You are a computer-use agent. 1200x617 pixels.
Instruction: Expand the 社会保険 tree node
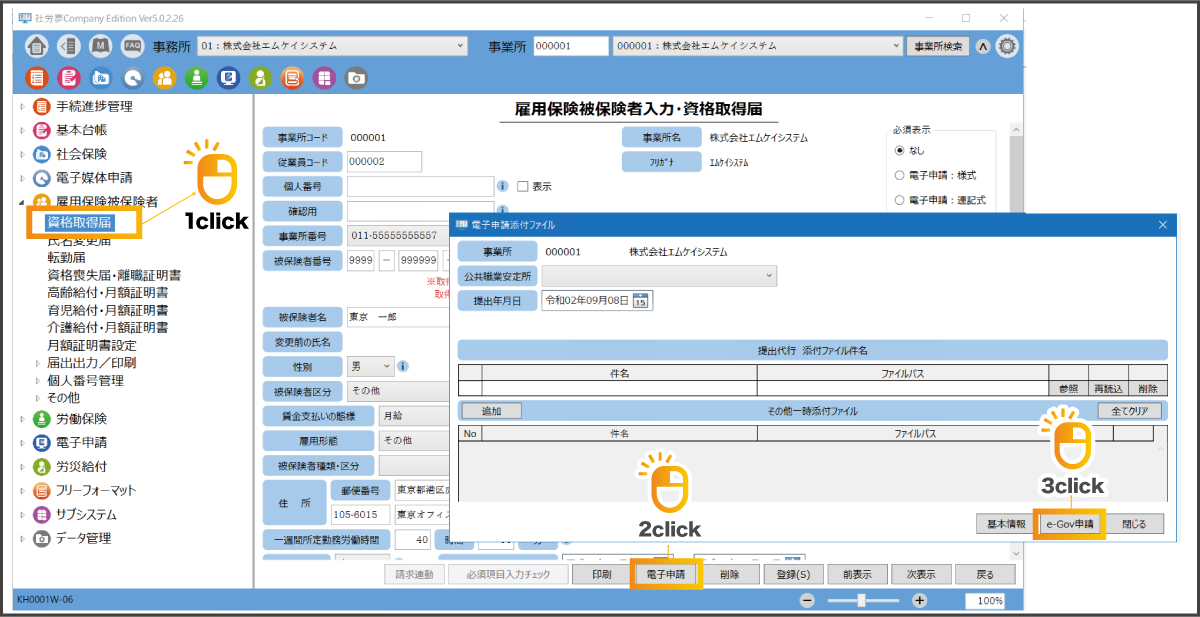coord(24,154)
